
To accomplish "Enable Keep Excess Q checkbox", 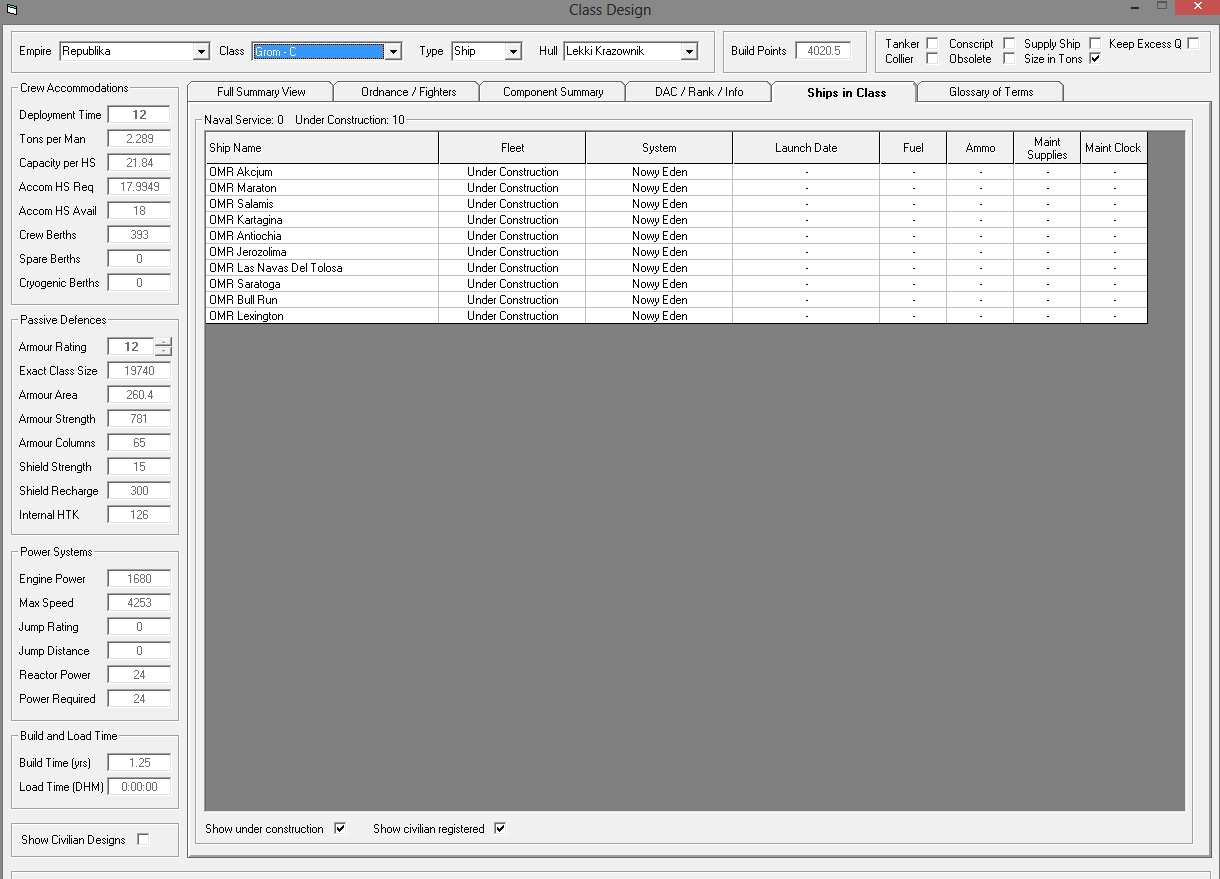I will point(1193,44).
